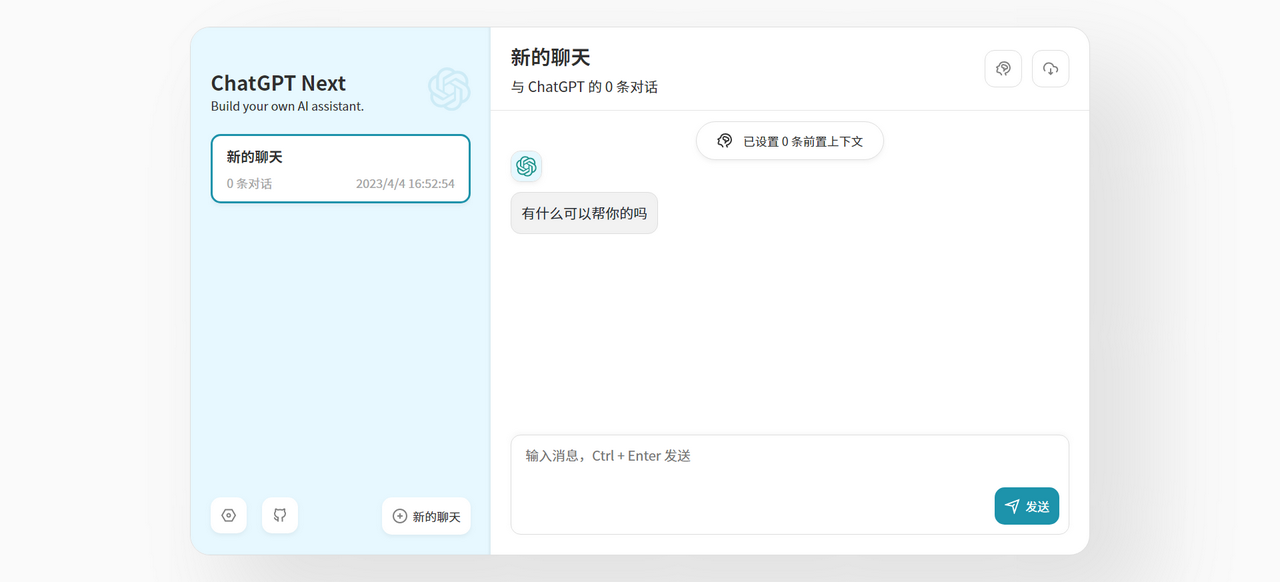
Task: Click the ChatGPT Next sidebar title
Action: [x=278, y=83]
